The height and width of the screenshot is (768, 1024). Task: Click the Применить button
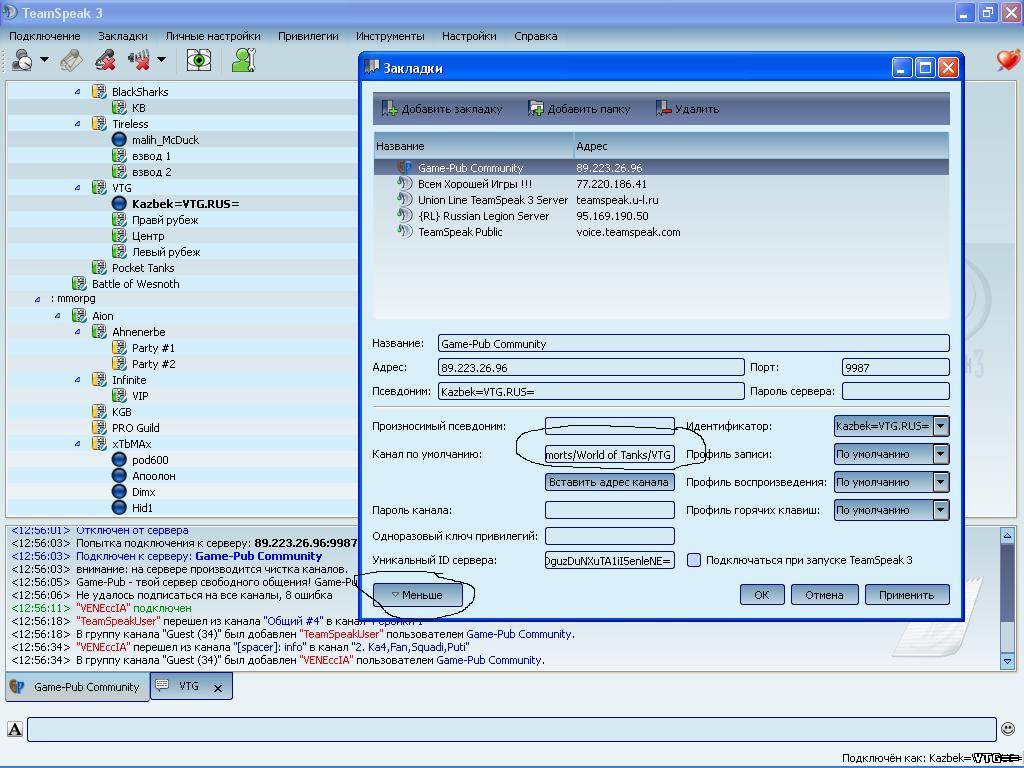point(906,595)
